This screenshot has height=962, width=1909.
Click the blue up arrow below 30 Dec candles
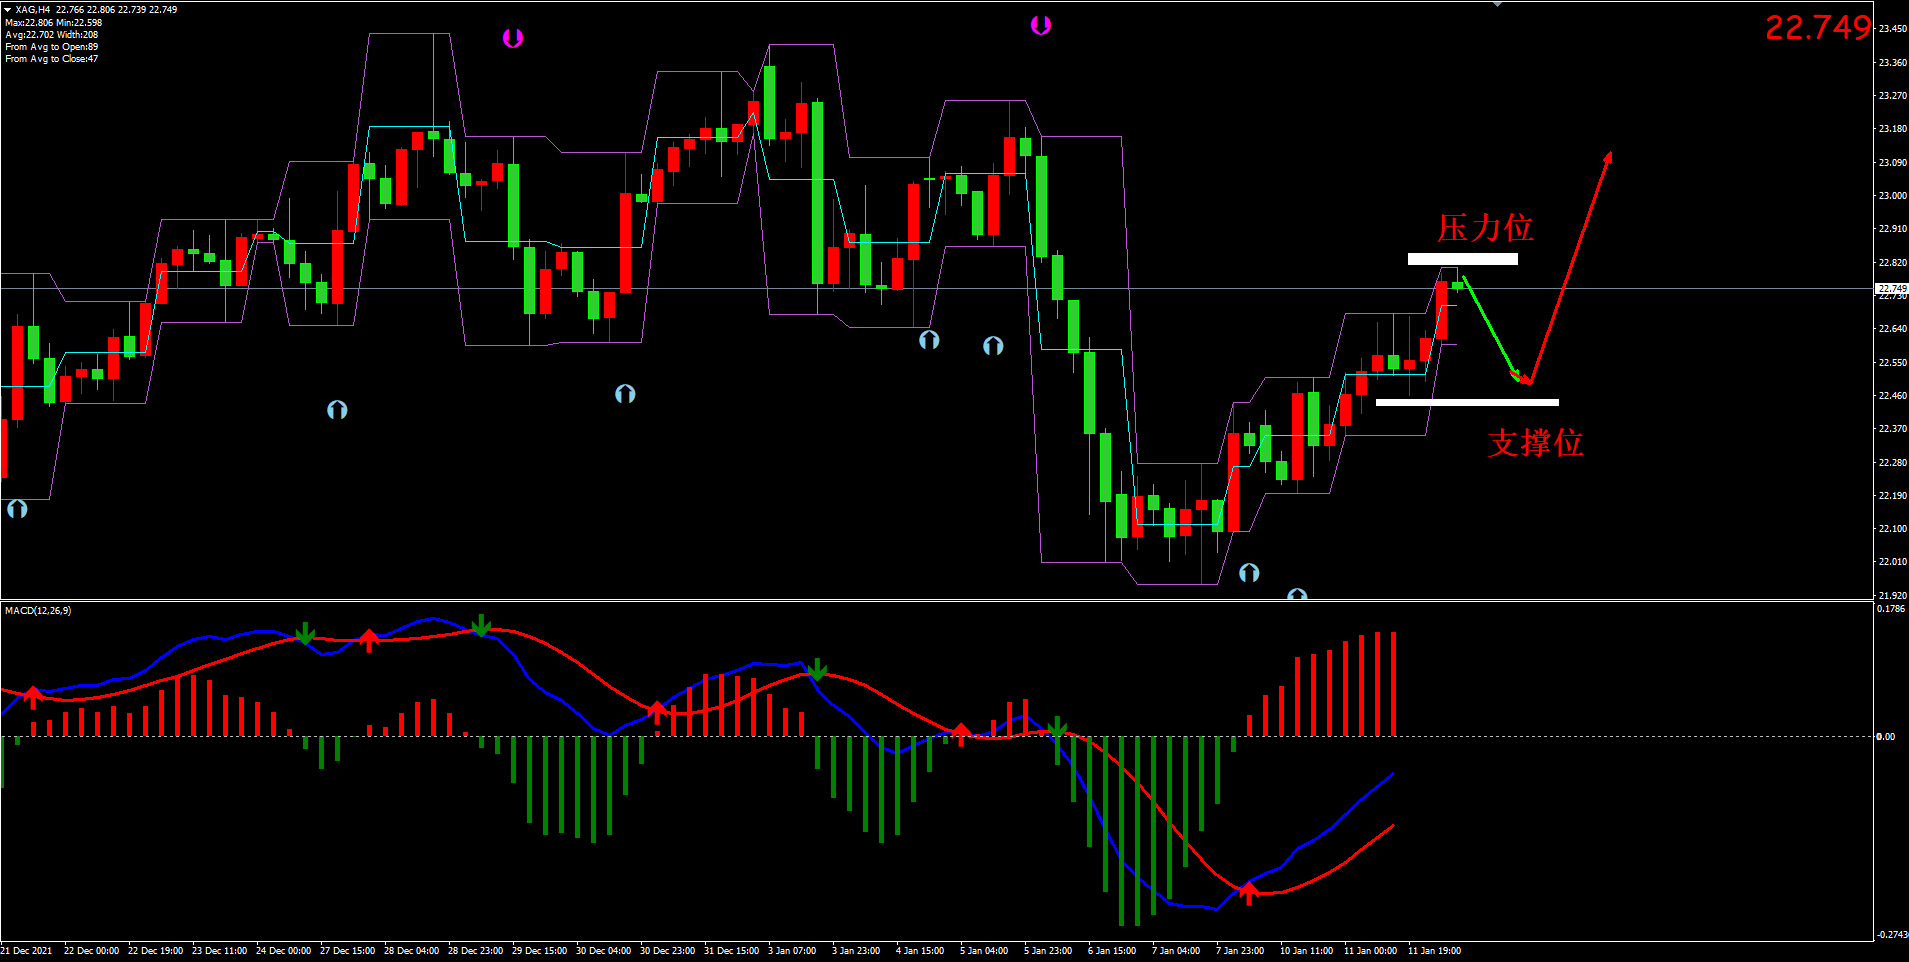click(x=625, y=394)
